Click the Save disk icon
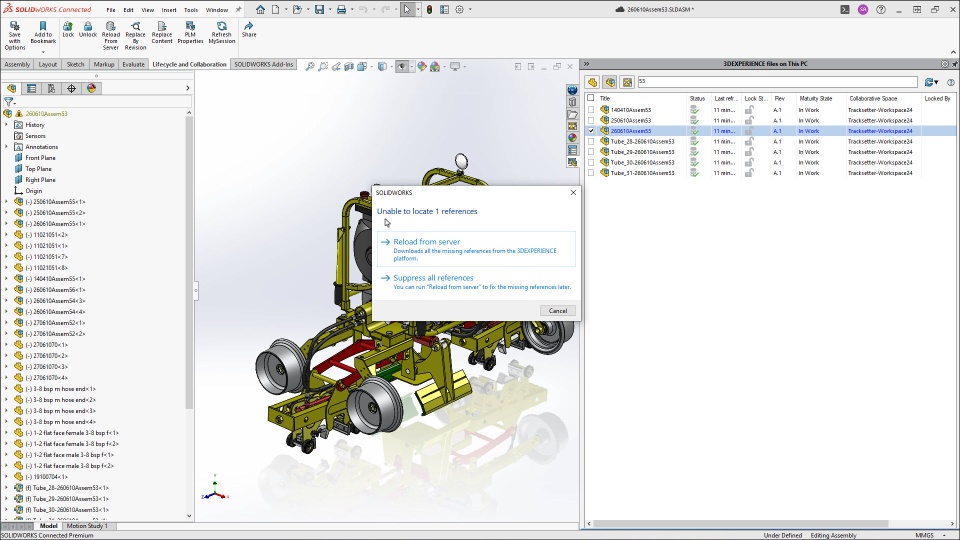The image size is (960, 540). click(319, 9)
